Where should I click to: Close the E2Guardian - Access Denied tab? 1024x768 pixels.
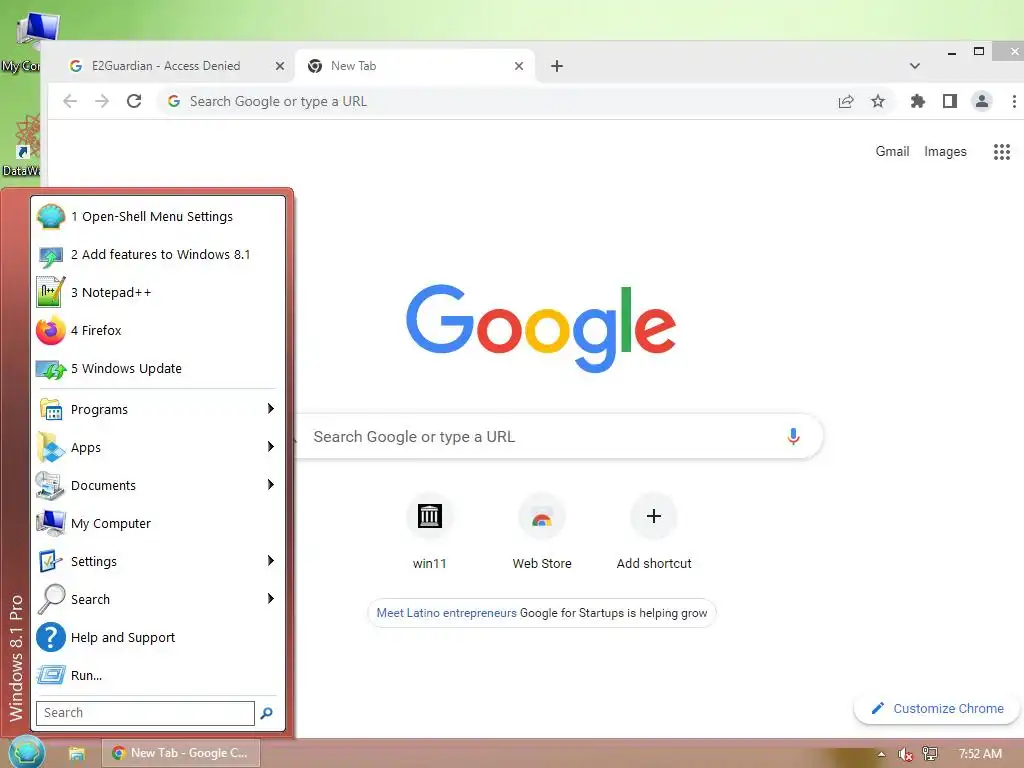click(280, 66)
